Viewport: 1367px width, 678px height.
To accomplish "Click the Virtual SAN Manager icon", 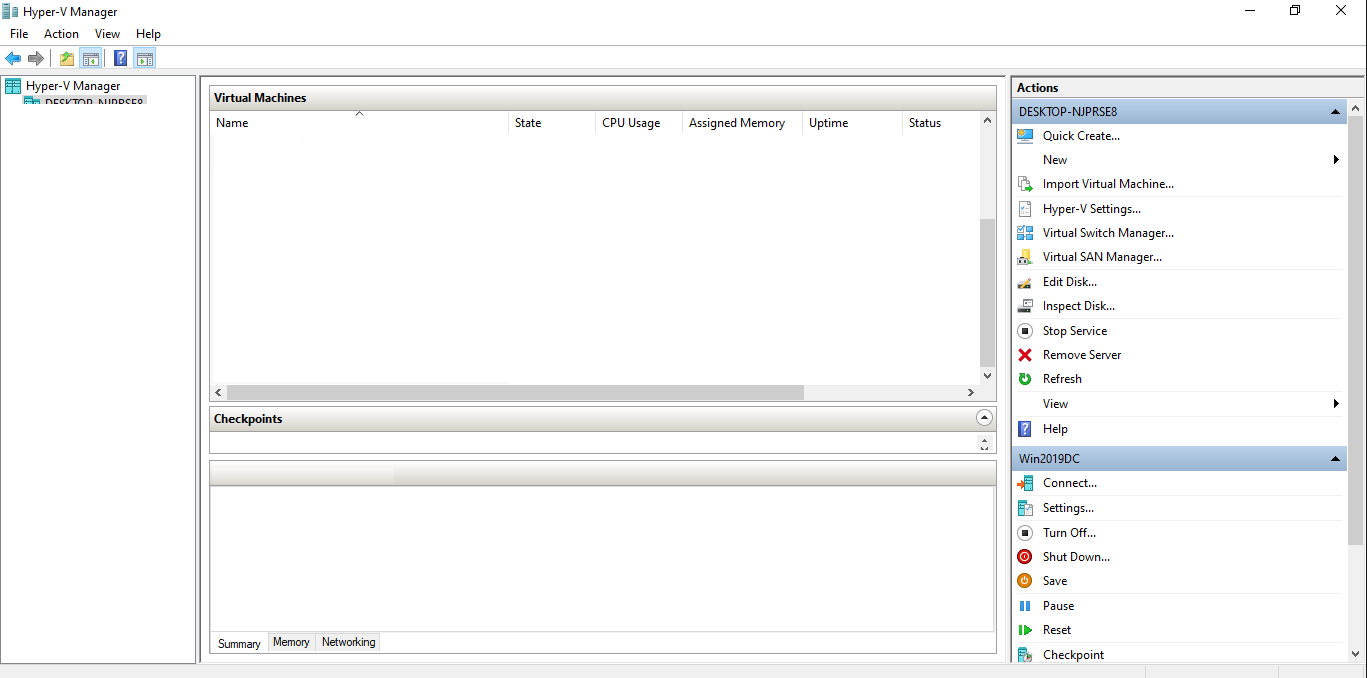I will (1025, 257).
